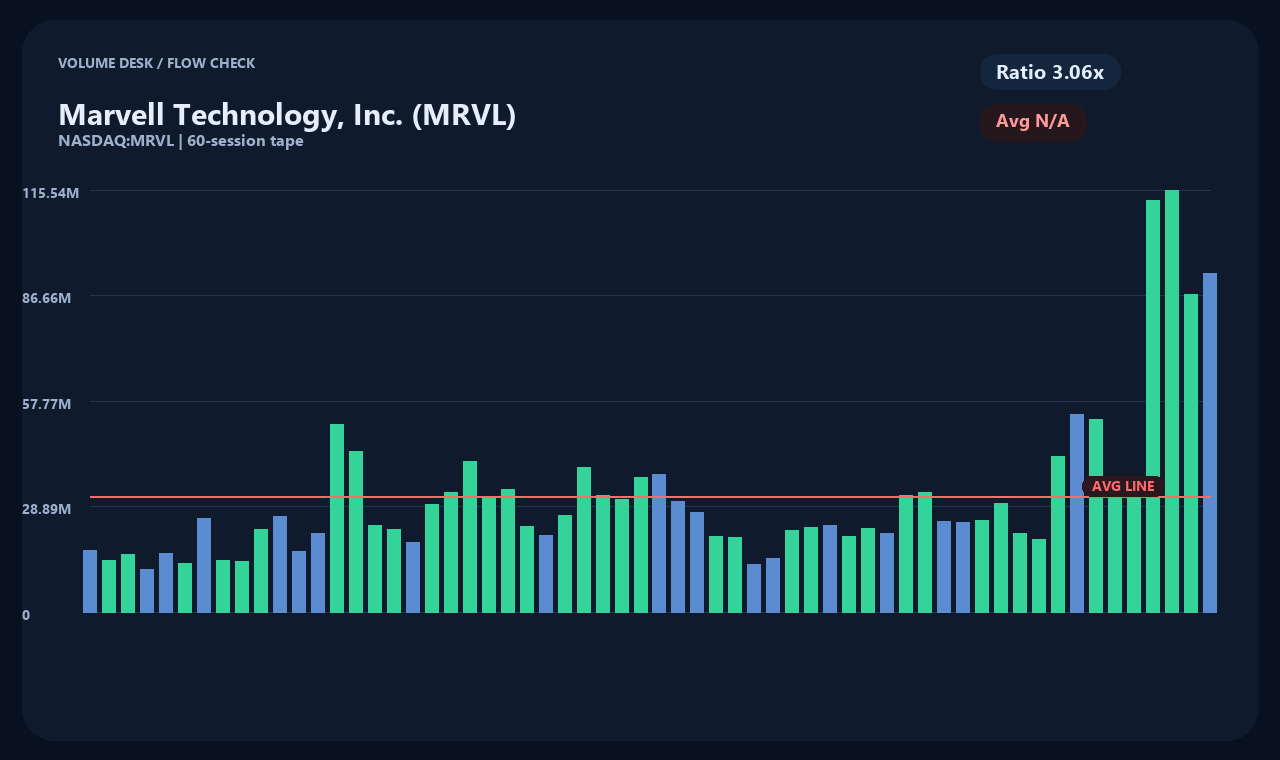The image size is (1280, 760).
Task: Select the last blue bar on the right
Action: 1210,443
